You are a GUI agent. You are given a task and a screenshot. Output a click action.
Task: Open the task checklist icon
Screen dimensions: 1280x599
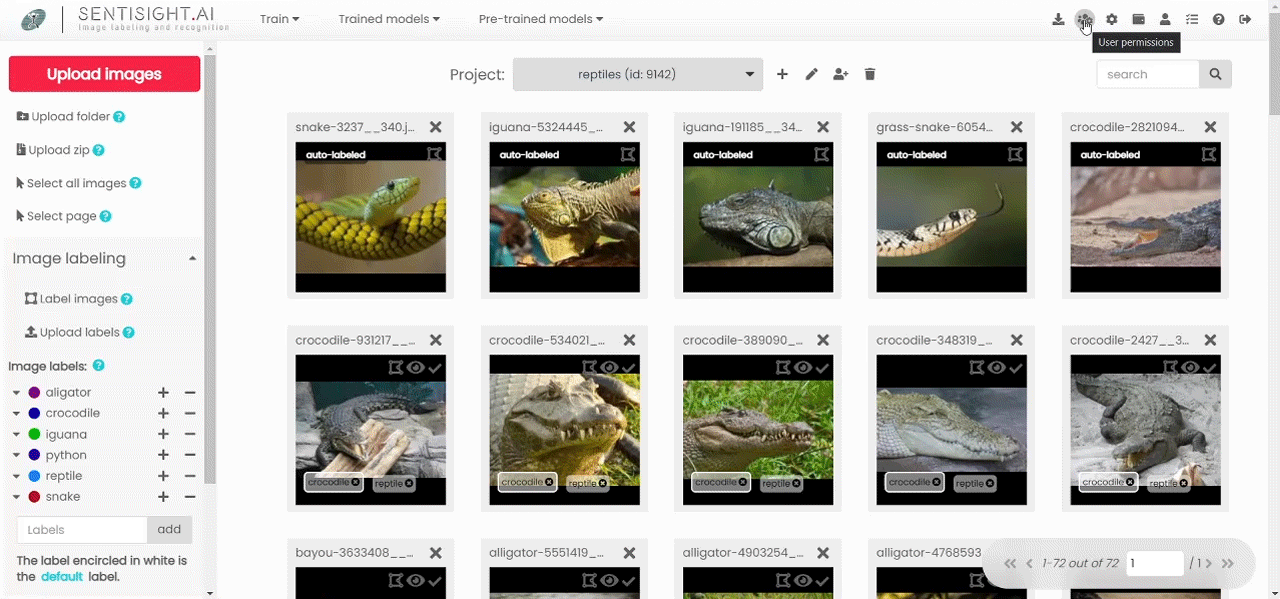pos(1192,19)
